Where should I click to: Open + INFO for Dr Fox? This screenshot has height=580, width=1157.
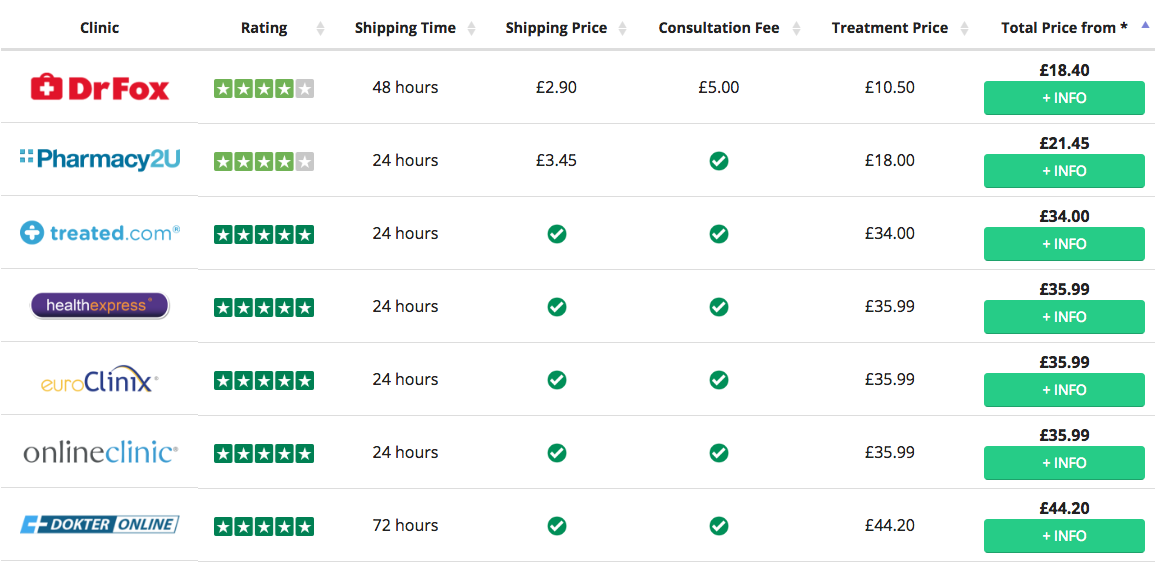(x=1064, y=98)
